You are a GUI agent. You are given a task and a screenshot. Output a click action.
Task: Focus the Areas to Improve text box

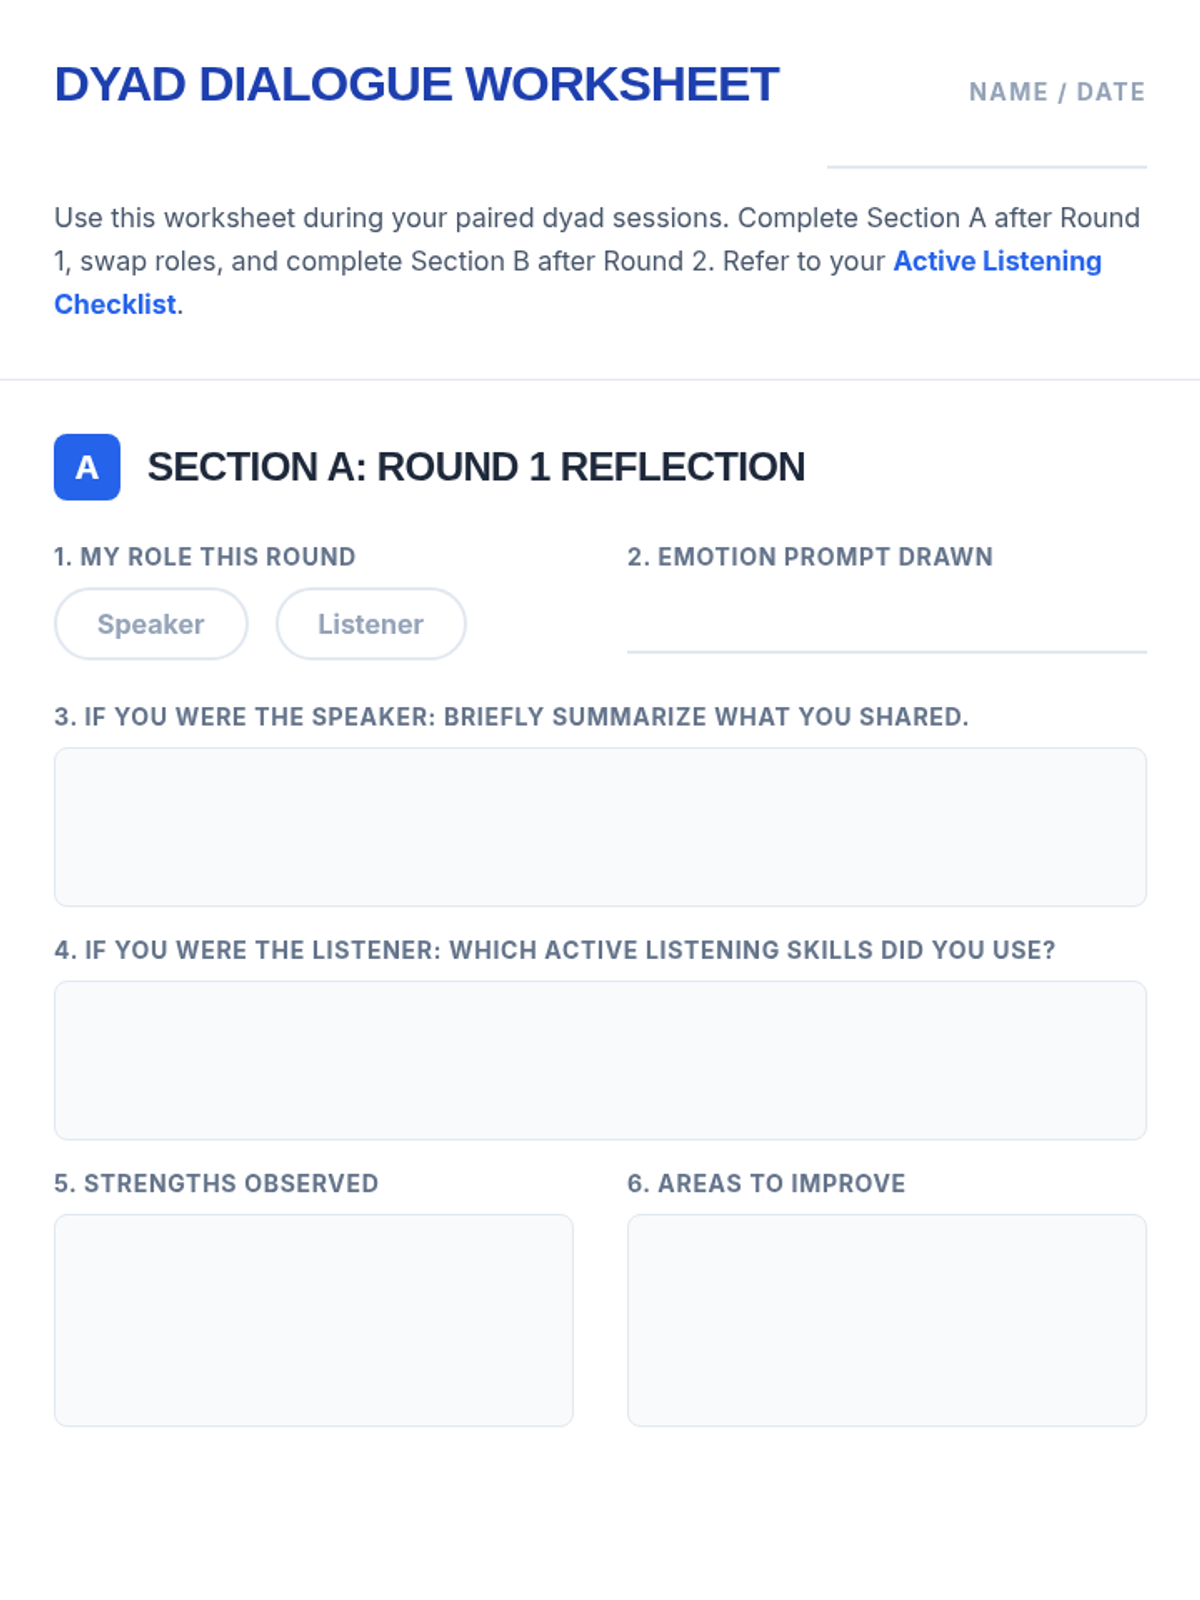pos(886,1320)
